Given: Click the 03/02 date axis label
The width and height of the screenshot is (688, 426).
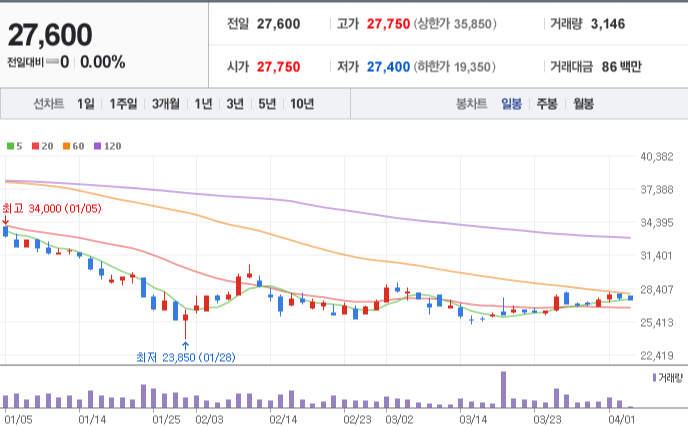Looking at the screenshot, I should pyautogui.click(x=399, y=419).
